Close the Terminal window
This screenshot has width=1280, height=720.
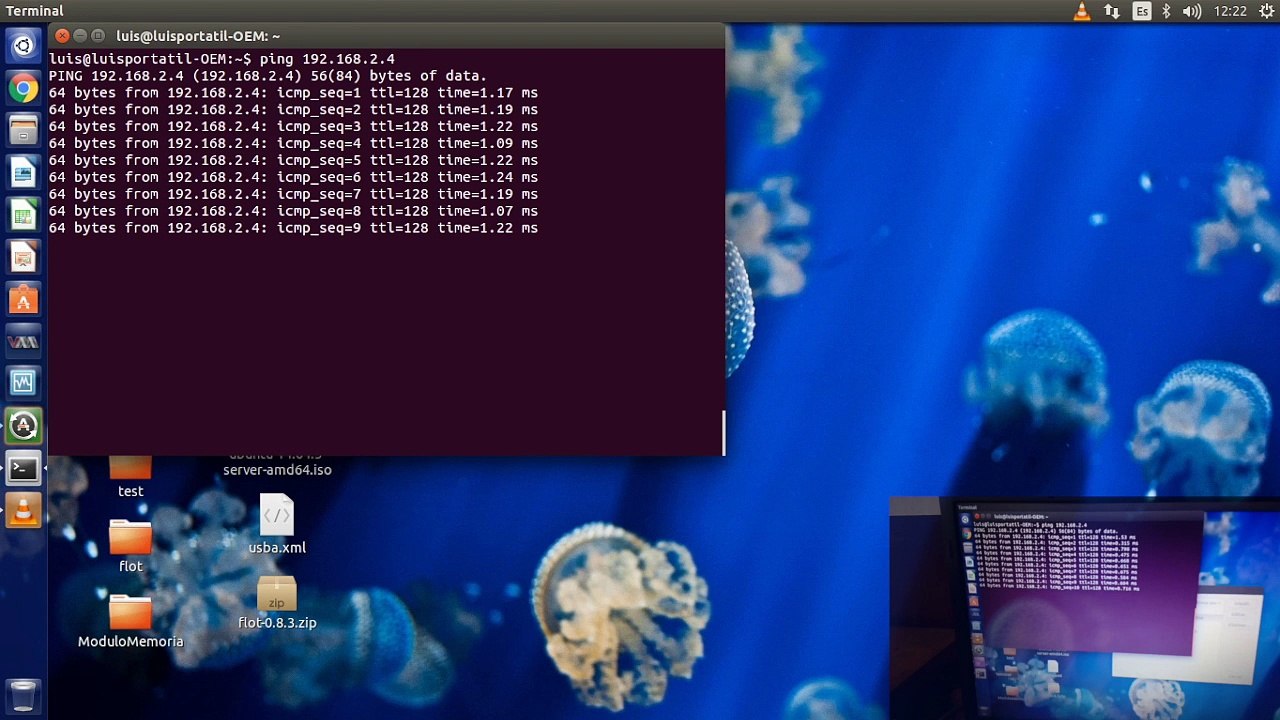[62, 36]
